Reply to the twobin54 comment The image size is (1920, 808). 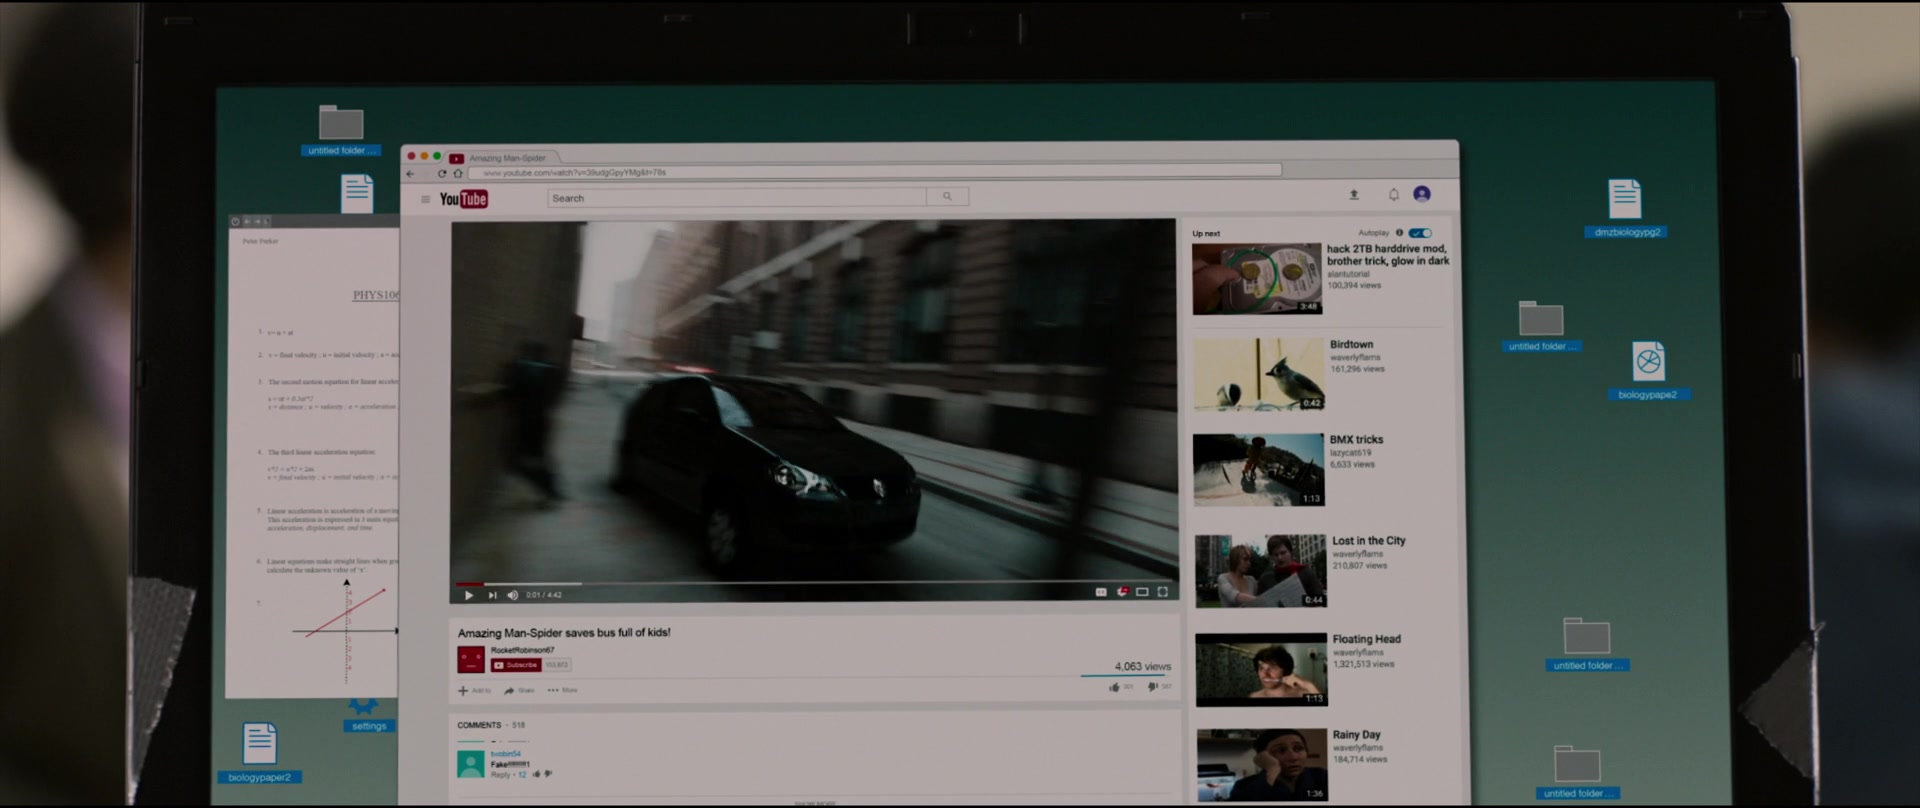[501, 775]
